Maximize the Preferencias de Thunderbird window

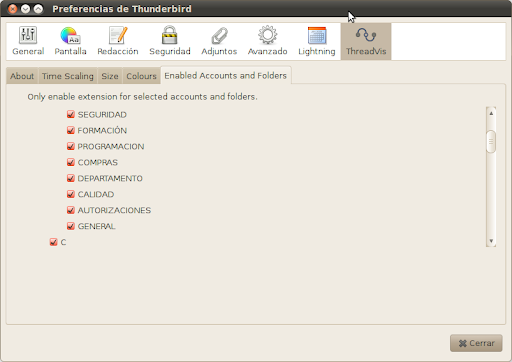(x=39, y=9)
